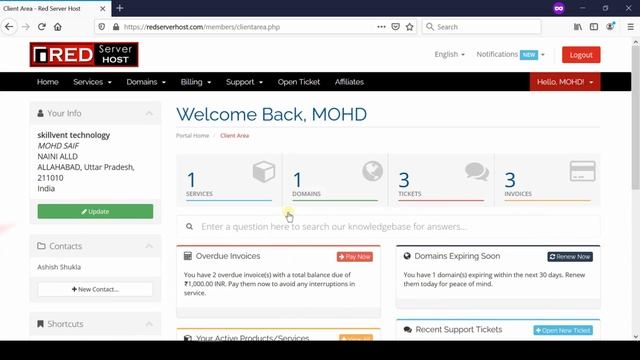Click the NEW badge beside Notifications
The height and width of the screenshot is (360, 640).
529,55
